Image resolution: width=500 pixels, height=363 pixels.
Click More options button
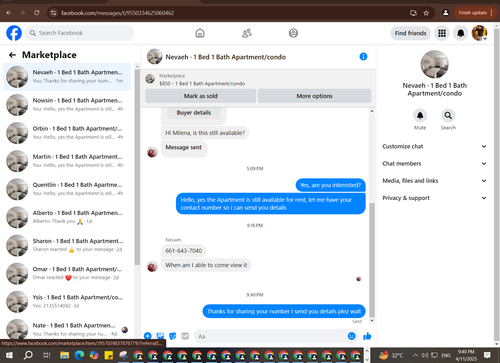click(x=314, y=96)
